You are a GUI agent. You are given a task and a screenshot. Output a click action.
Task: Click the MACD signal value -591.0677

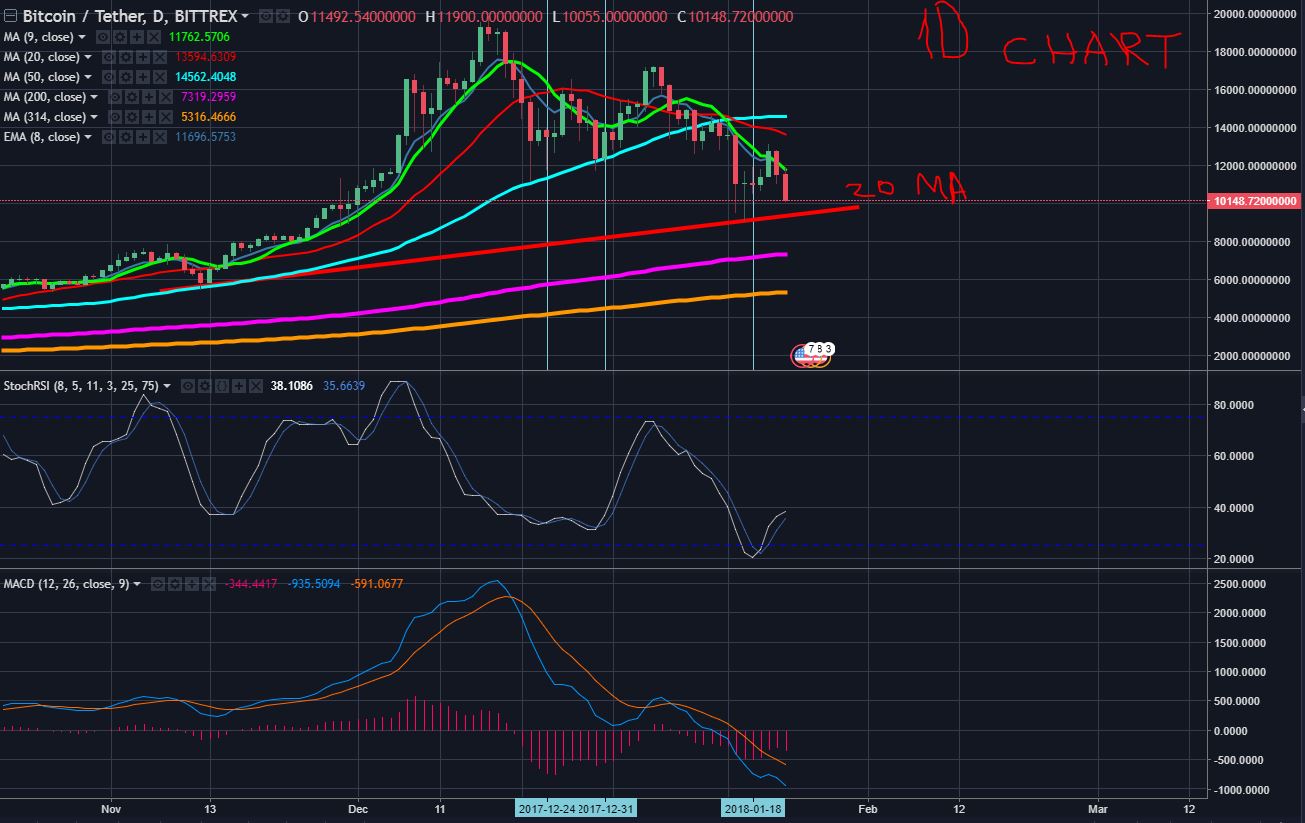[377, 584]
